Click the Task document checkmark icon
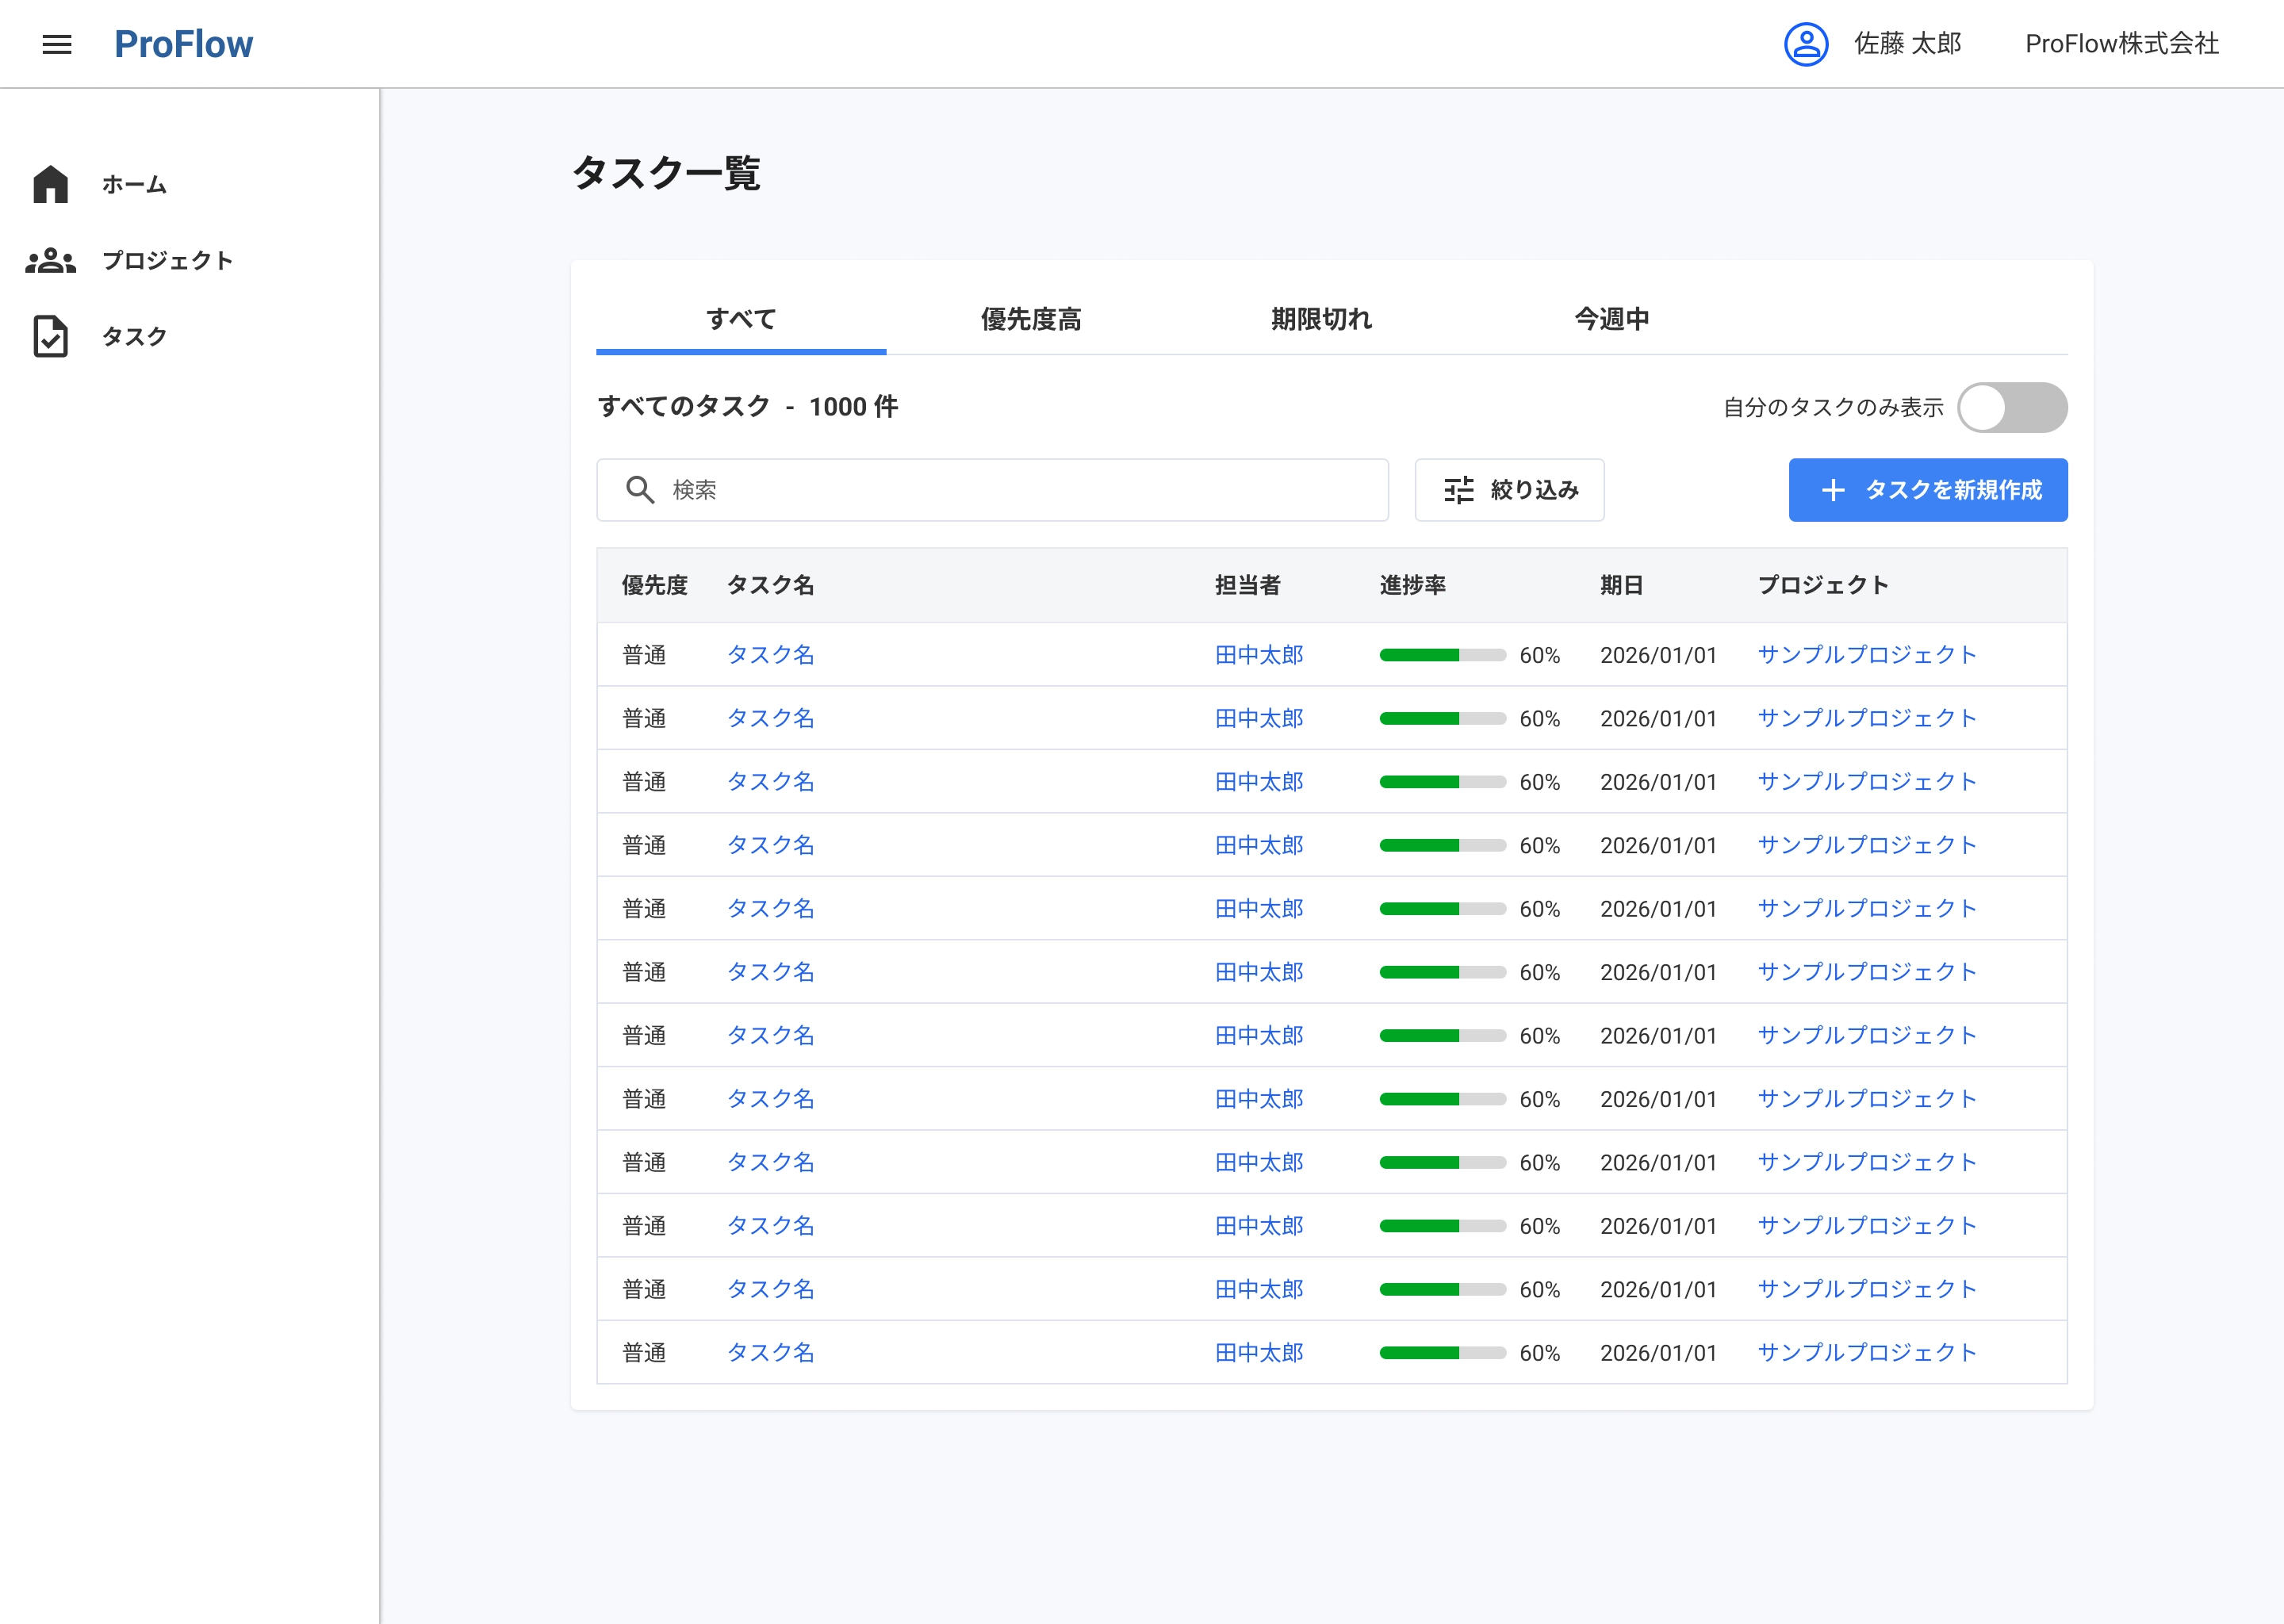The height and width of the screenshot is (1624, 2284). click(50, 337)
